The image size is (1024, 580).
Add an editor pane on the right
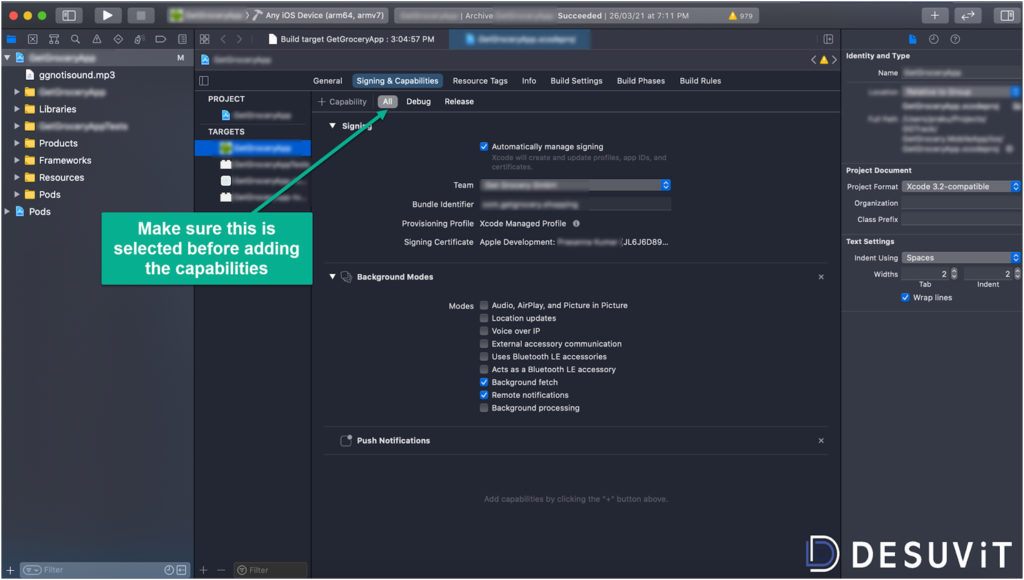[x=828, y=39]
